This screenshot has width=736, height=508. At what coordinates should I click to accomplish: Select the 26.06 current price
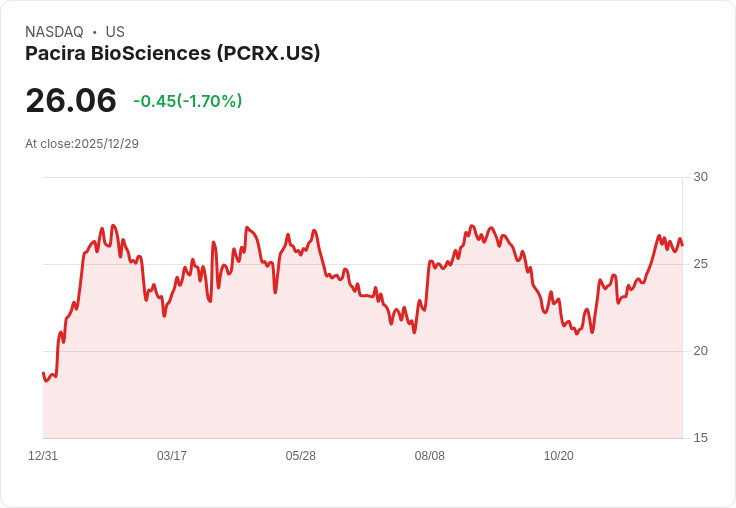click(x=71, y=100)
